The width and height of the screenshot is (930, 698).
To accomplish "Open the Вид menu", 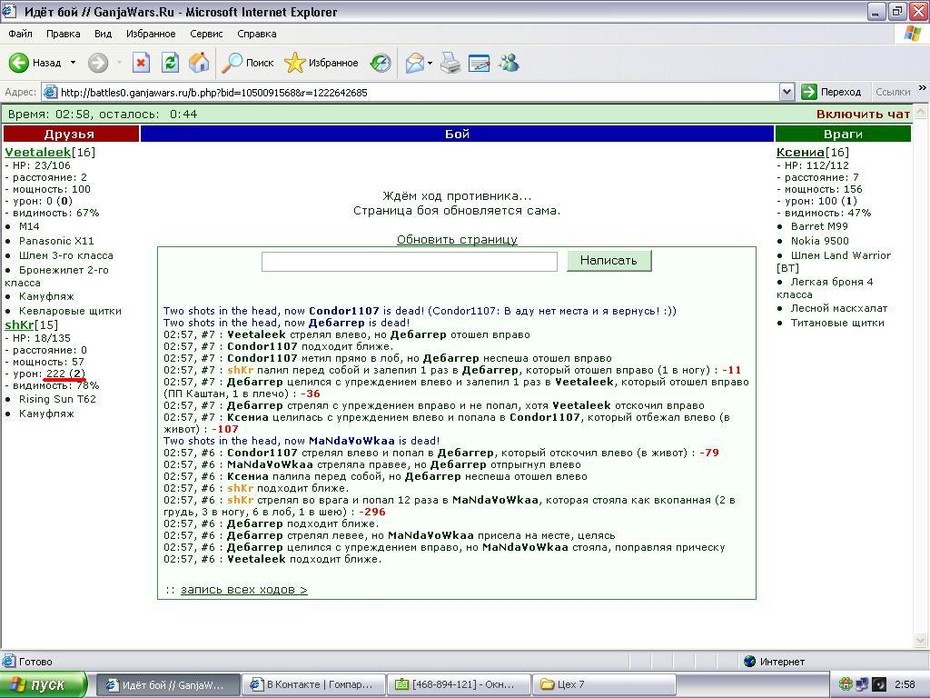I will 103,34.
